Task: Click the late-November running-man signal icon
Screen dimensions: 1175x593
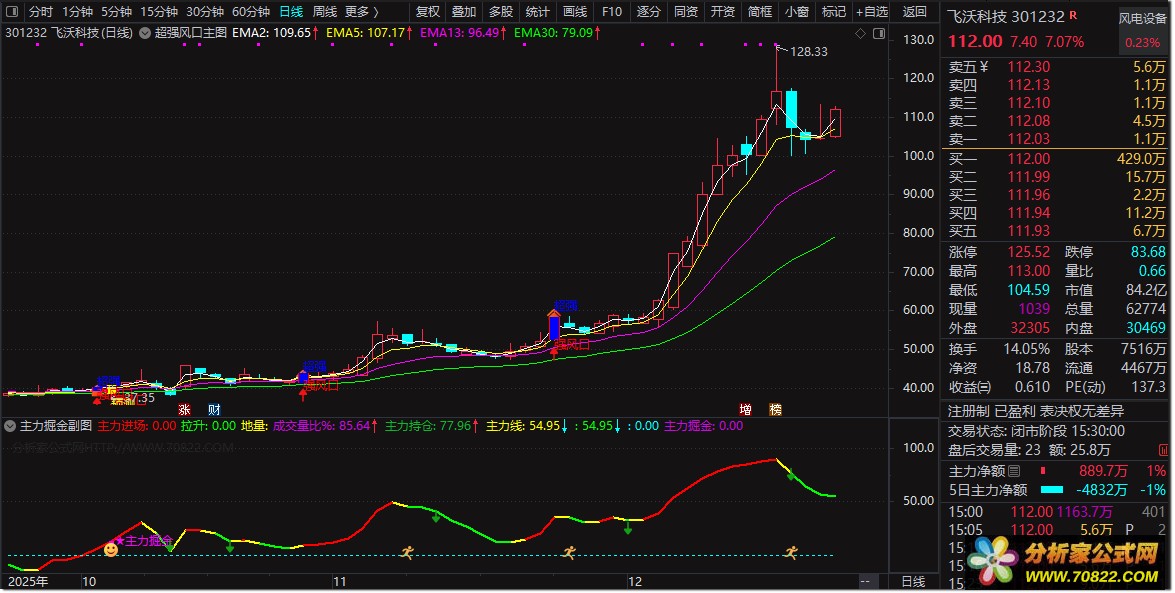Action: [569, 553]
